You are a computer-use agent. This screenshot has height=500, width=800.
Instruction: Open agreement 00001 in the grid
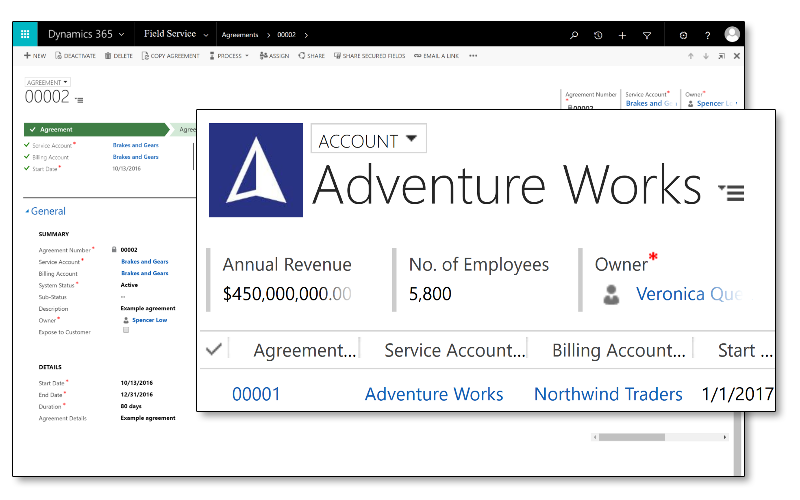point(256,394)
